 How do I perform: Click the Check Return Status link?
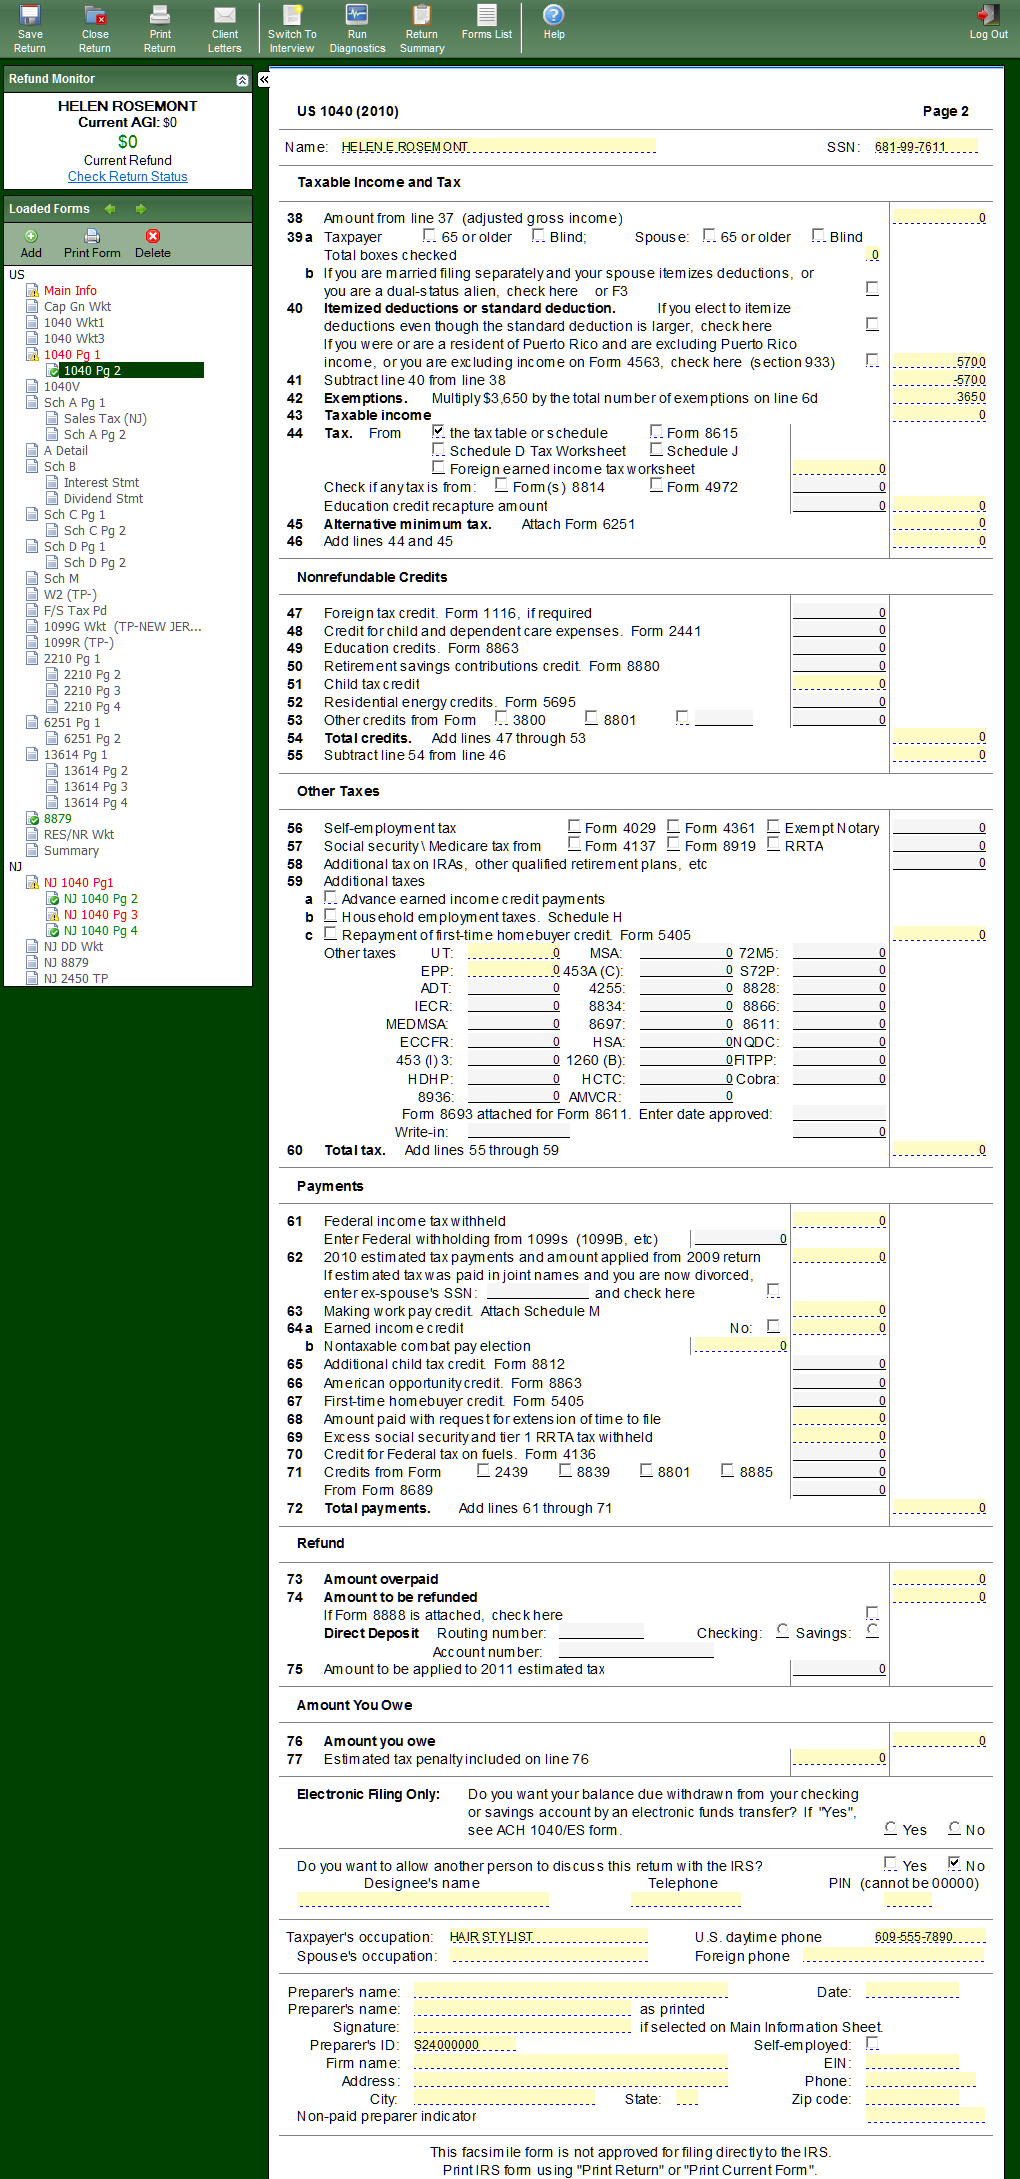(x=127, y=177)
